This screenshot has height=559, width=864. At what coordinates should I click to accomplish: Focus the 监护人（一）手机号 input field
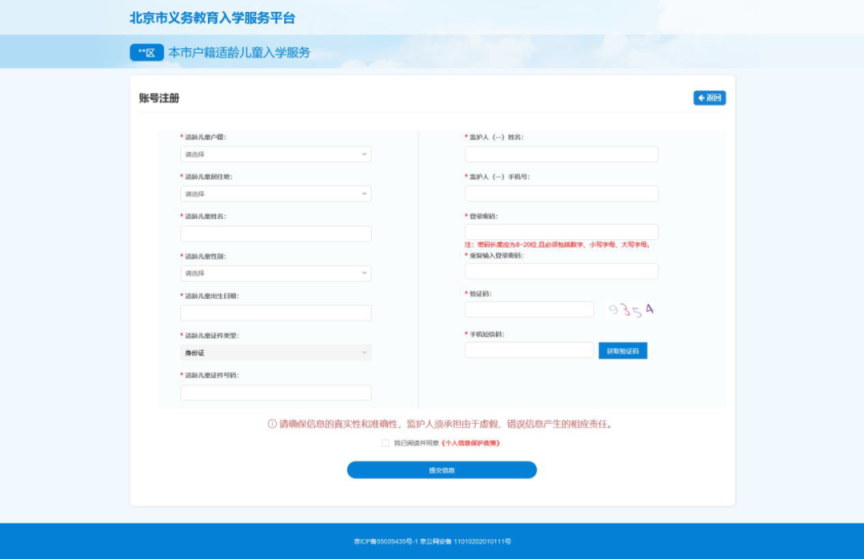561,194
